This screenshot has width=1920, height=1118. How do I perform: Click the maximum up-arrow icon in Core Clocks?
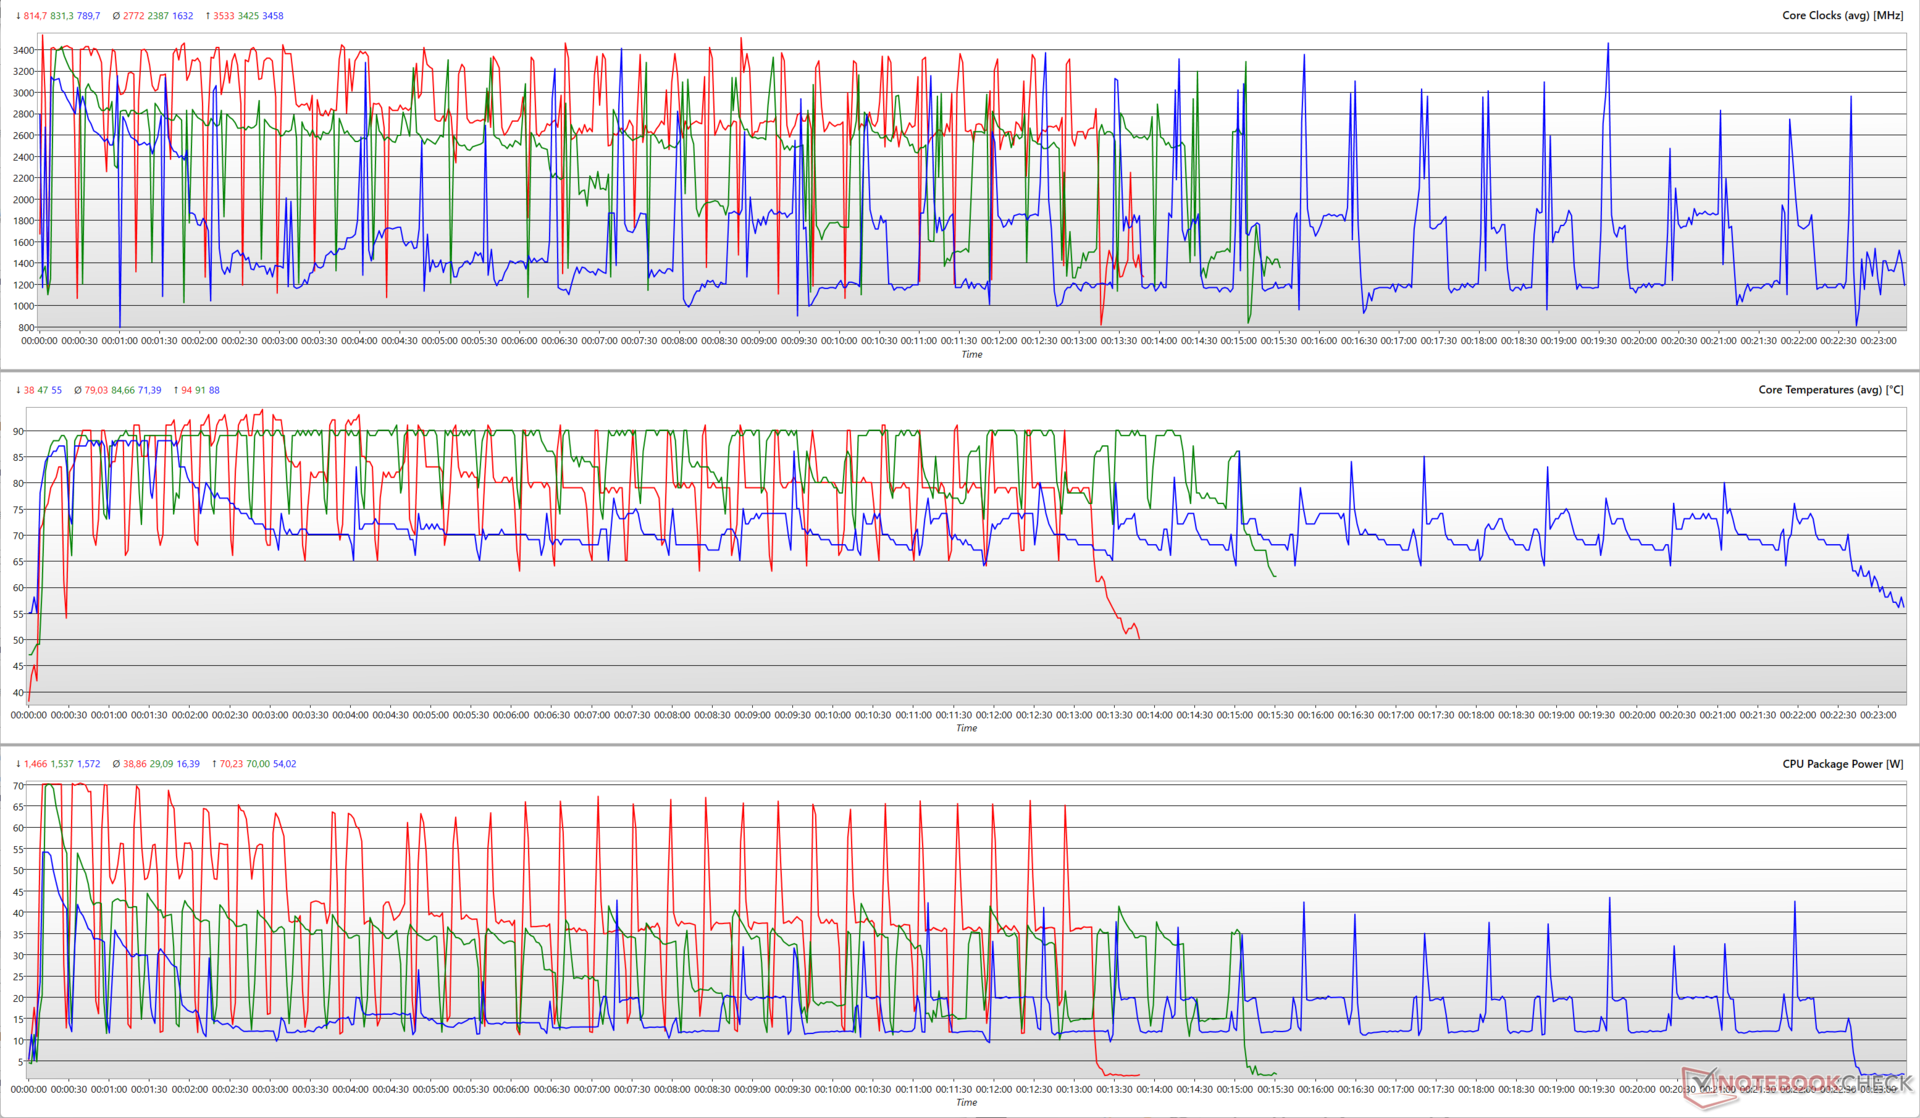(x=207, y=16)
